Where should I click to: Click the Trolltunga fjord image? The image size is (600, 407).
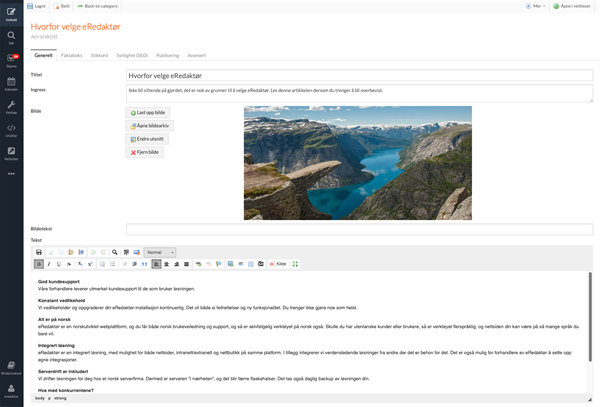coord(358,163)
